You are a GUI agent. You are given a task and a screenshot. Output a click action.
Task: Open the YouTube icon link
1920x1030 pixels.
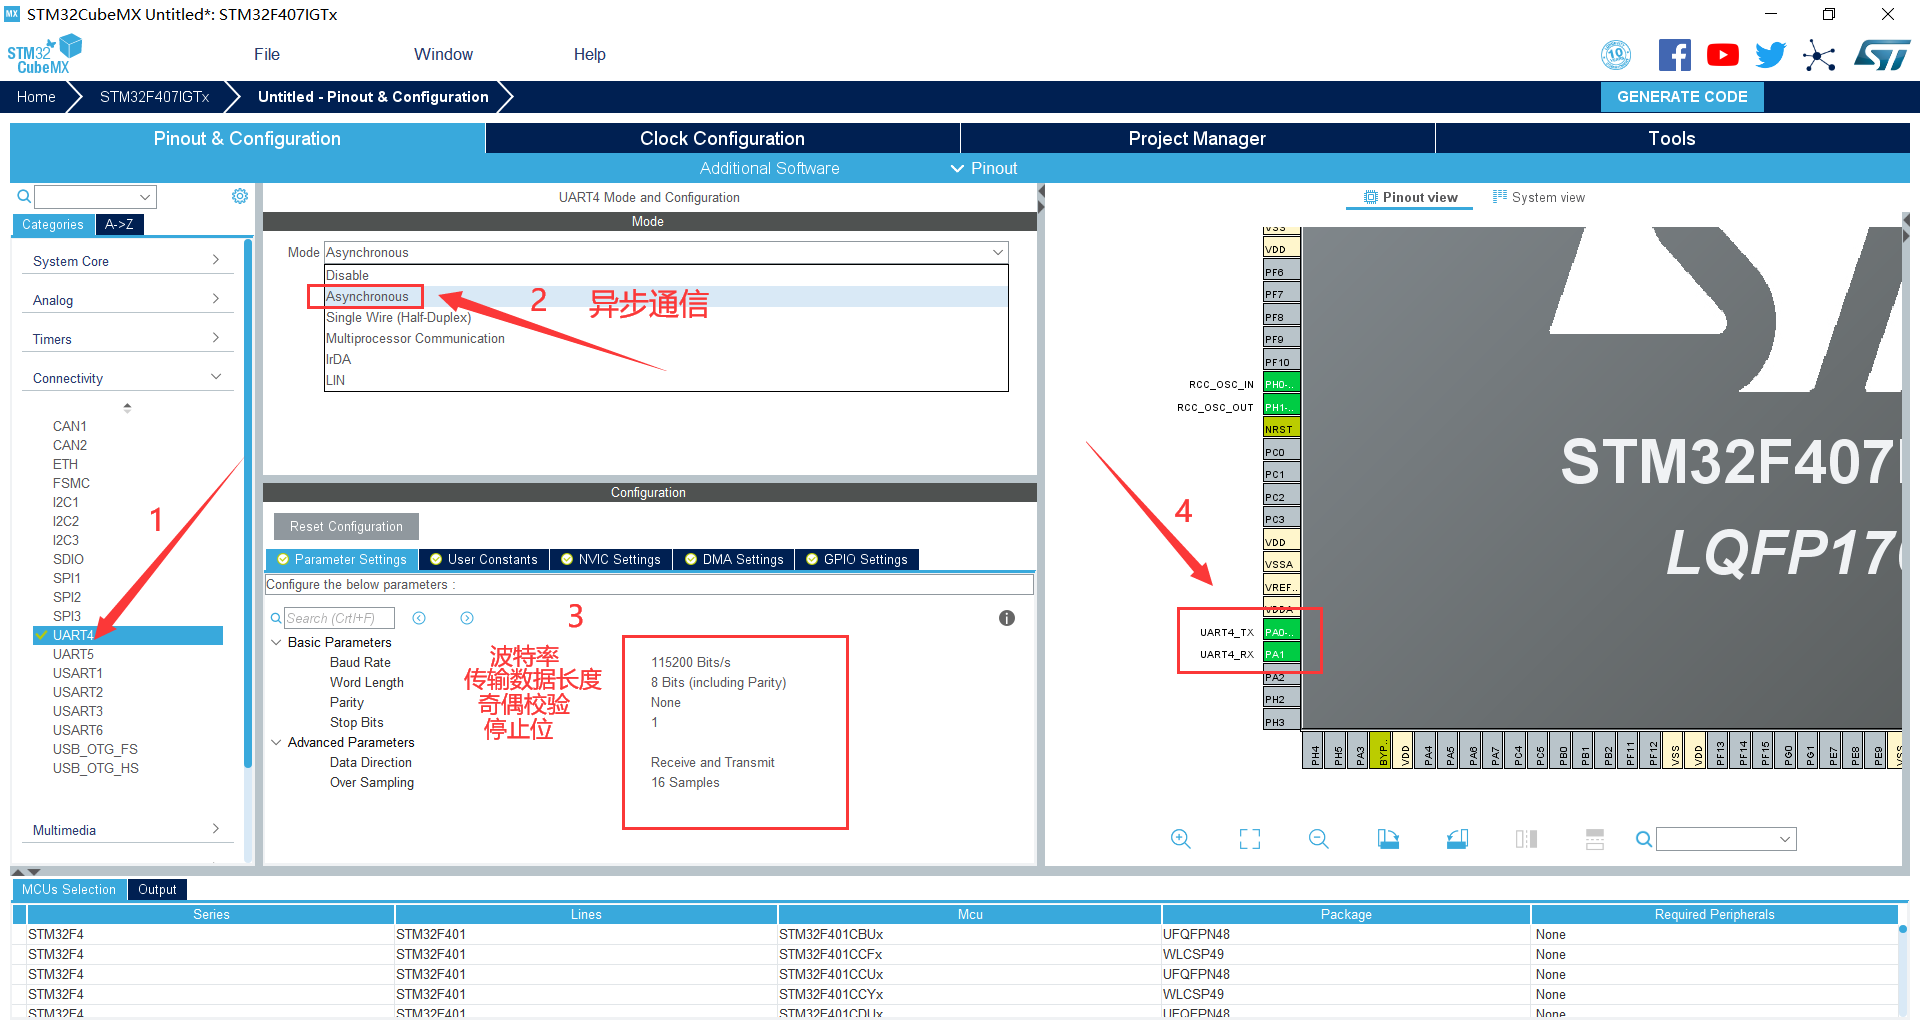(1722, 55)
